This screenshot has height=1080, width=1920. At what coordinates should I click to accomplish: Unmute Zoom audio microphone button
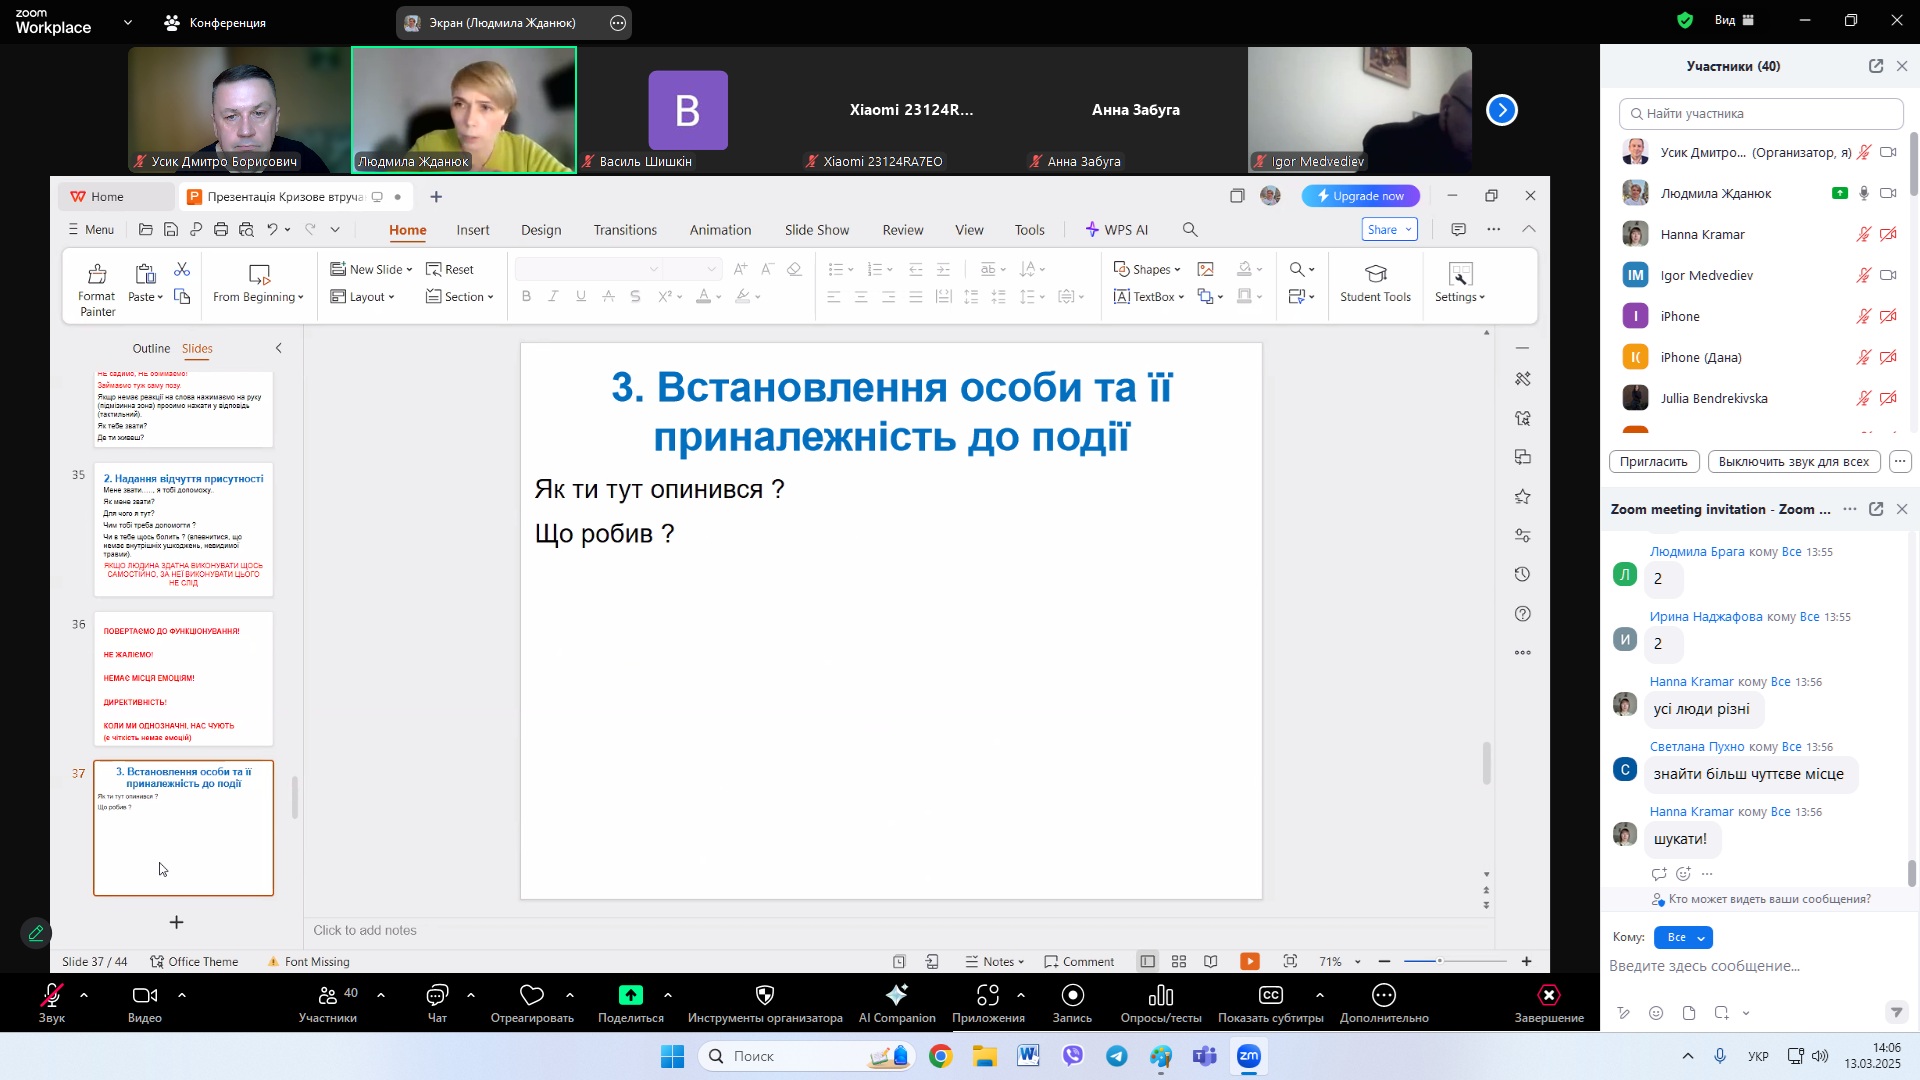click(52, 1003)
